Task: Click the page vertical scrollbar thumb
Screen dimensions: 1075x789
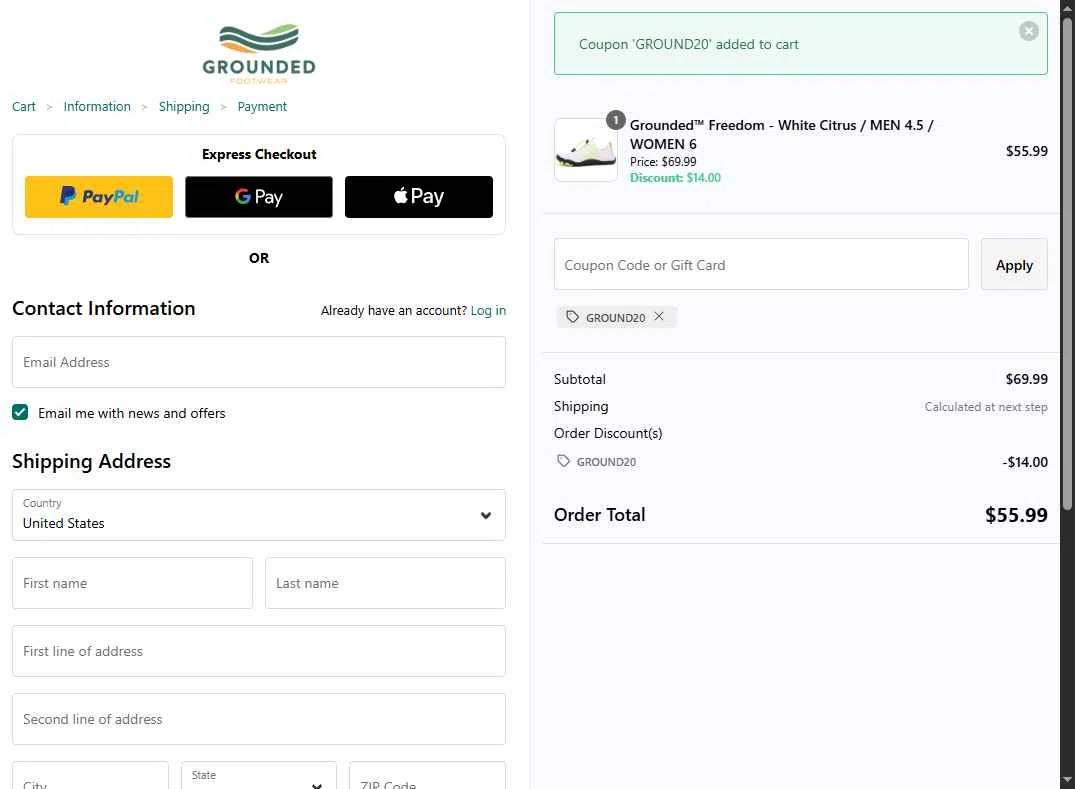Action: tap(1067, 264)
